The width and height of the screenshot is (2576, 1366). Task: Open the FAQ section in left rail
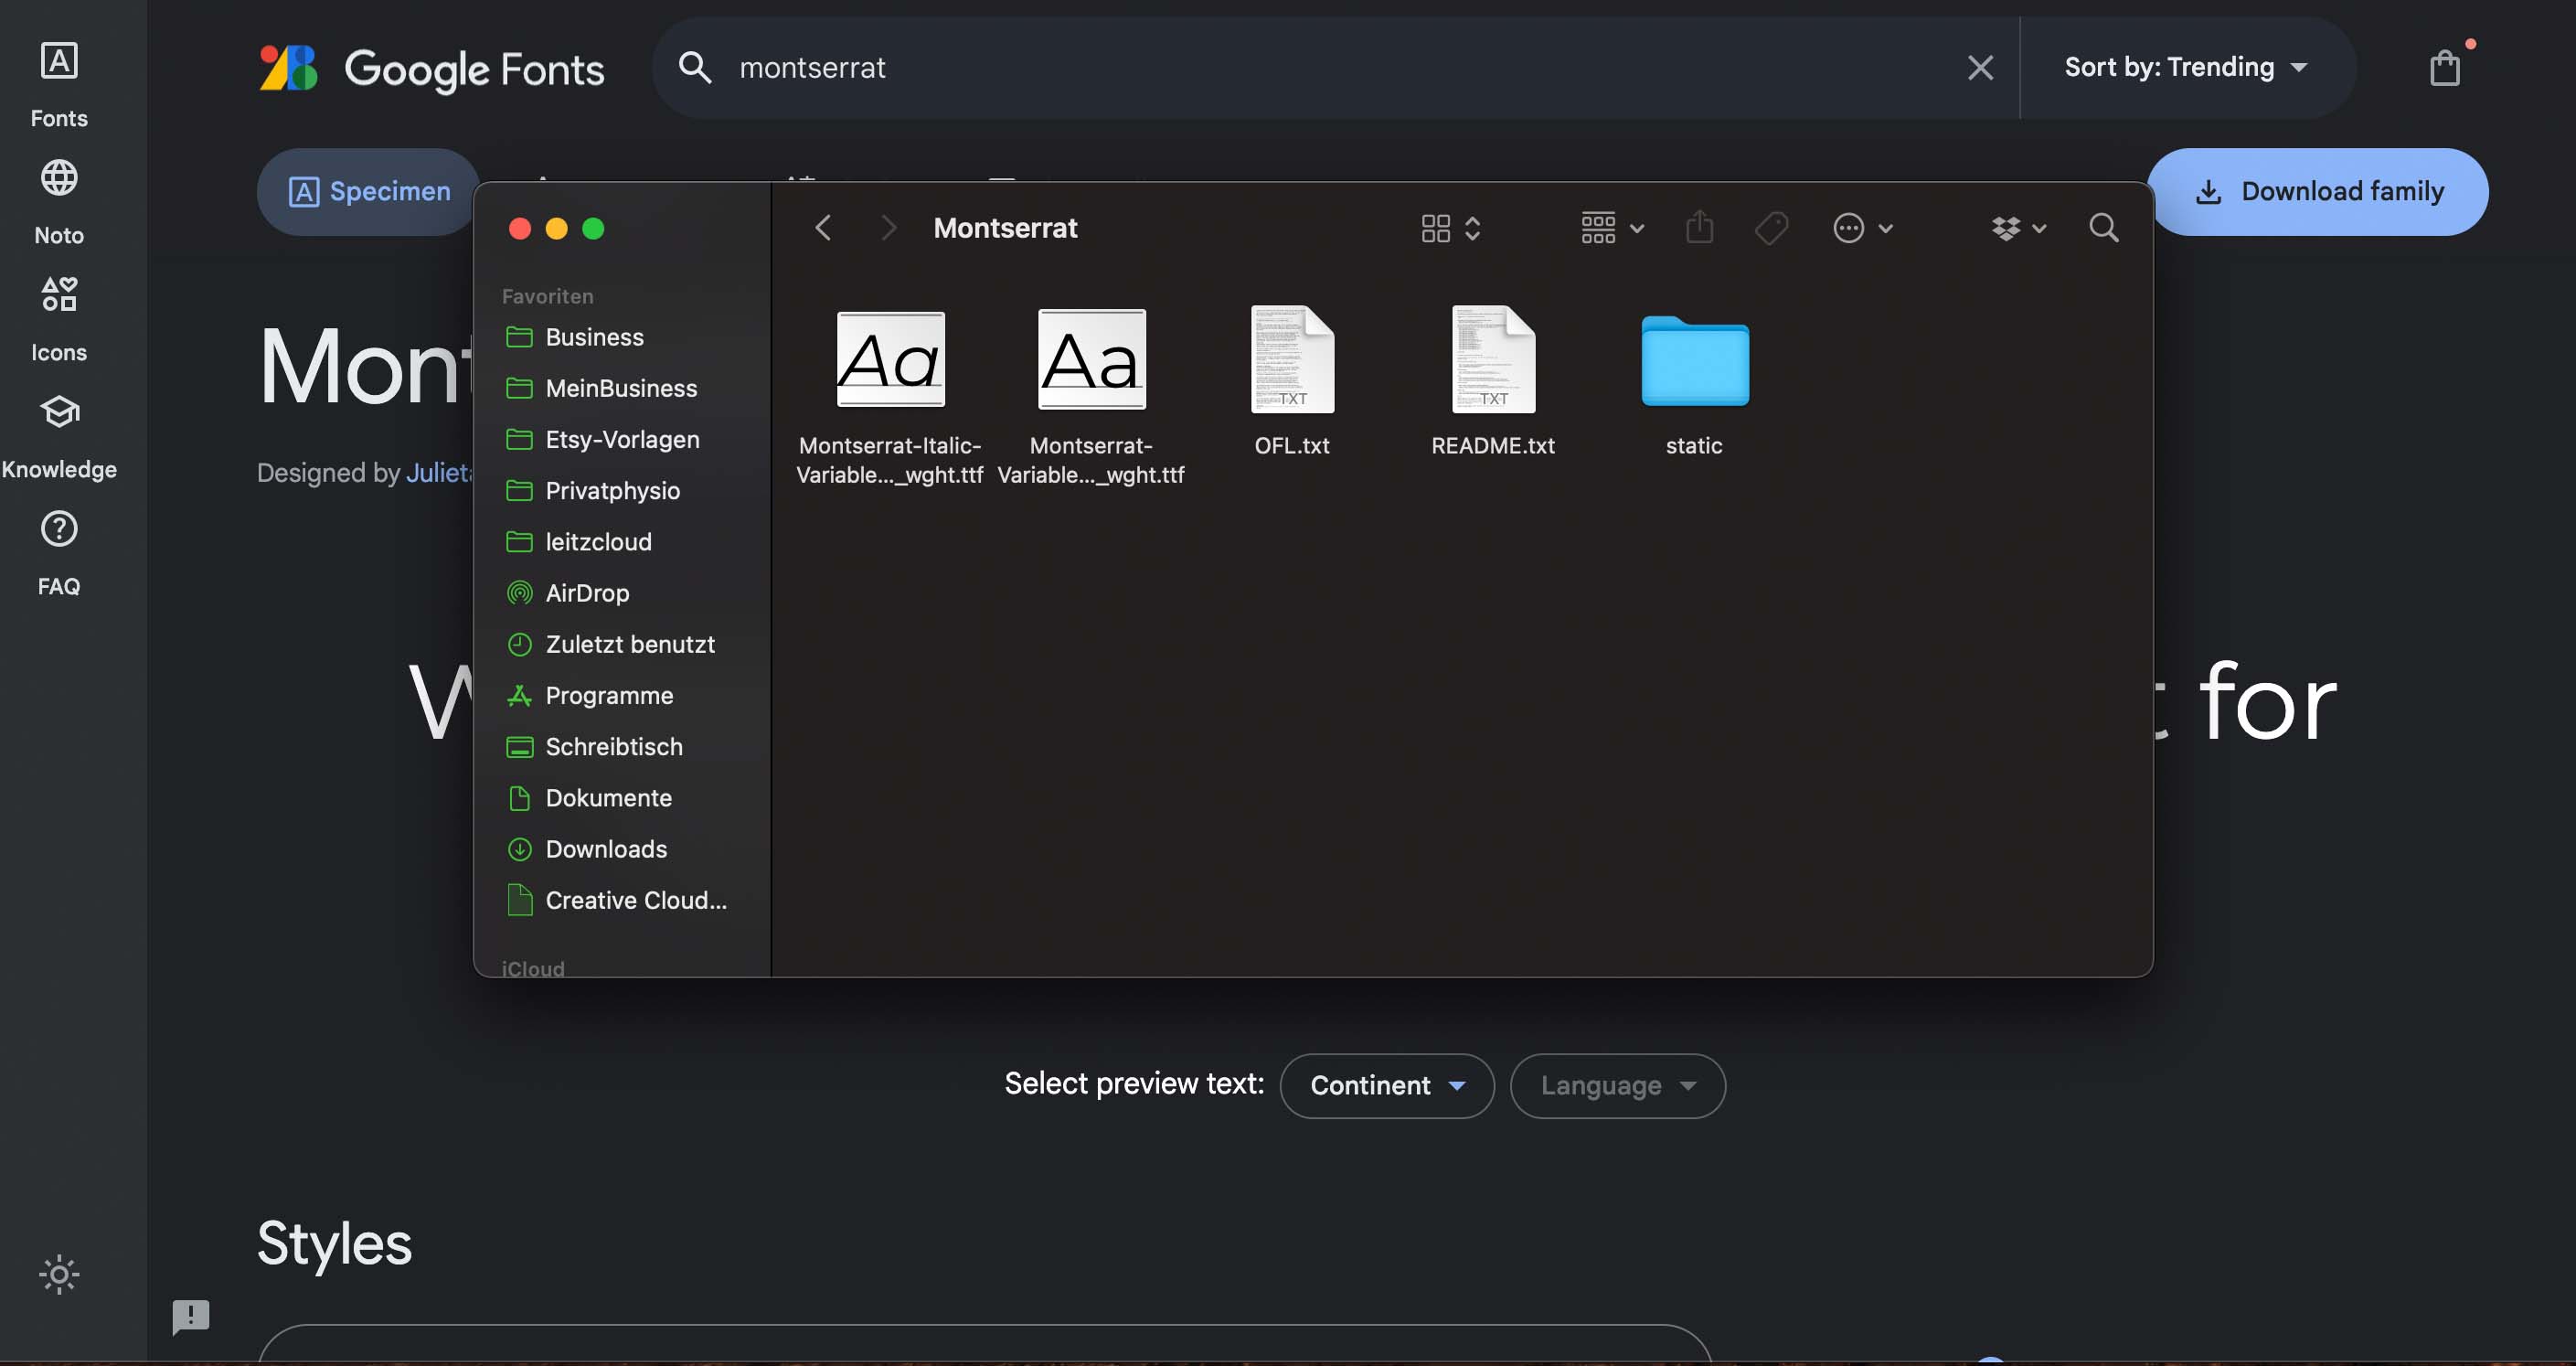(59, 552)
